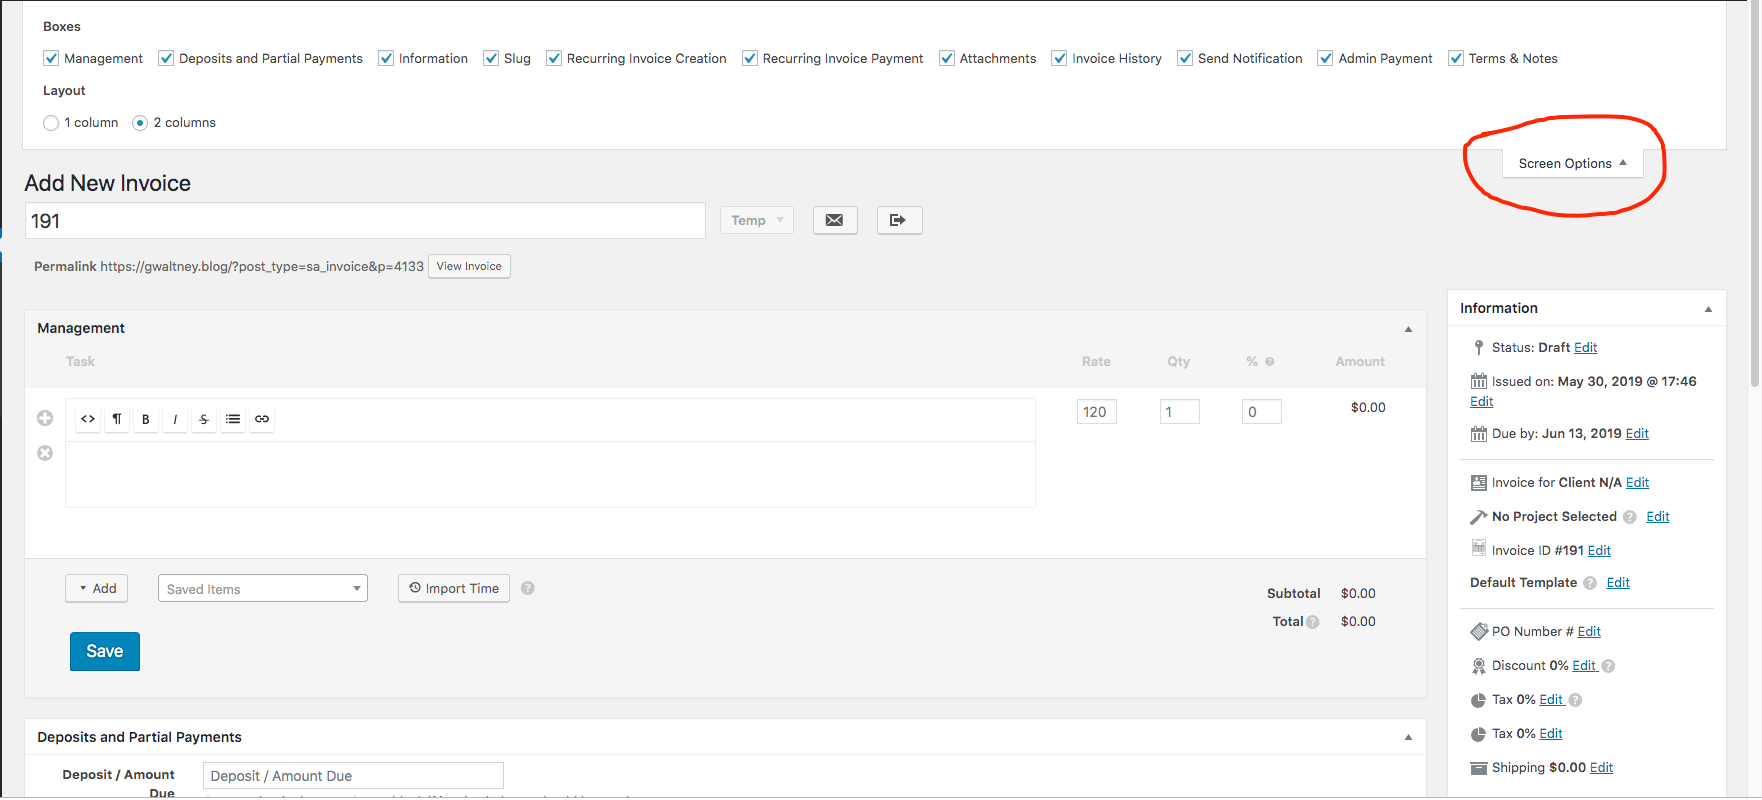Image resolution: width=1762 pixels, height=800 pixels.
Task: Add line item with plus icon
Action: coord(45,418)
